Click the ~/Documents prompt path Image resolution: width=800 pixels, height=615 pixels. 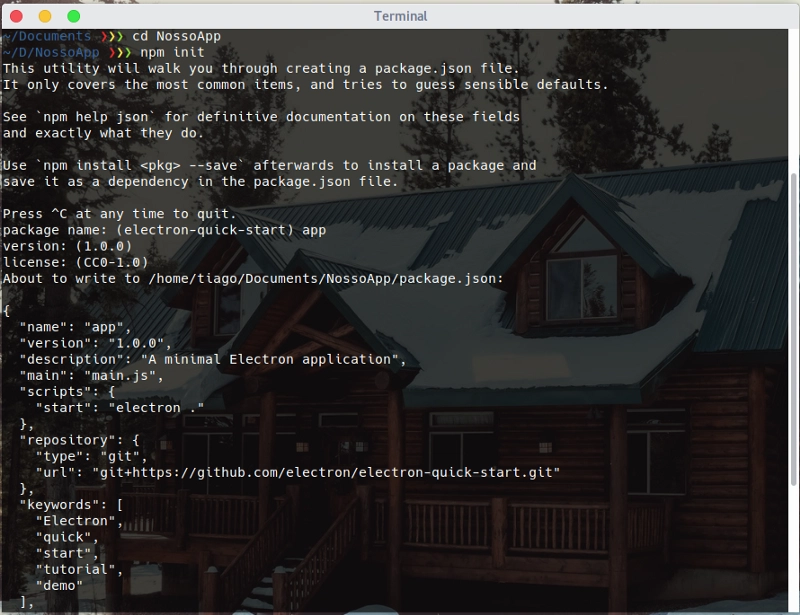[47, 36]
